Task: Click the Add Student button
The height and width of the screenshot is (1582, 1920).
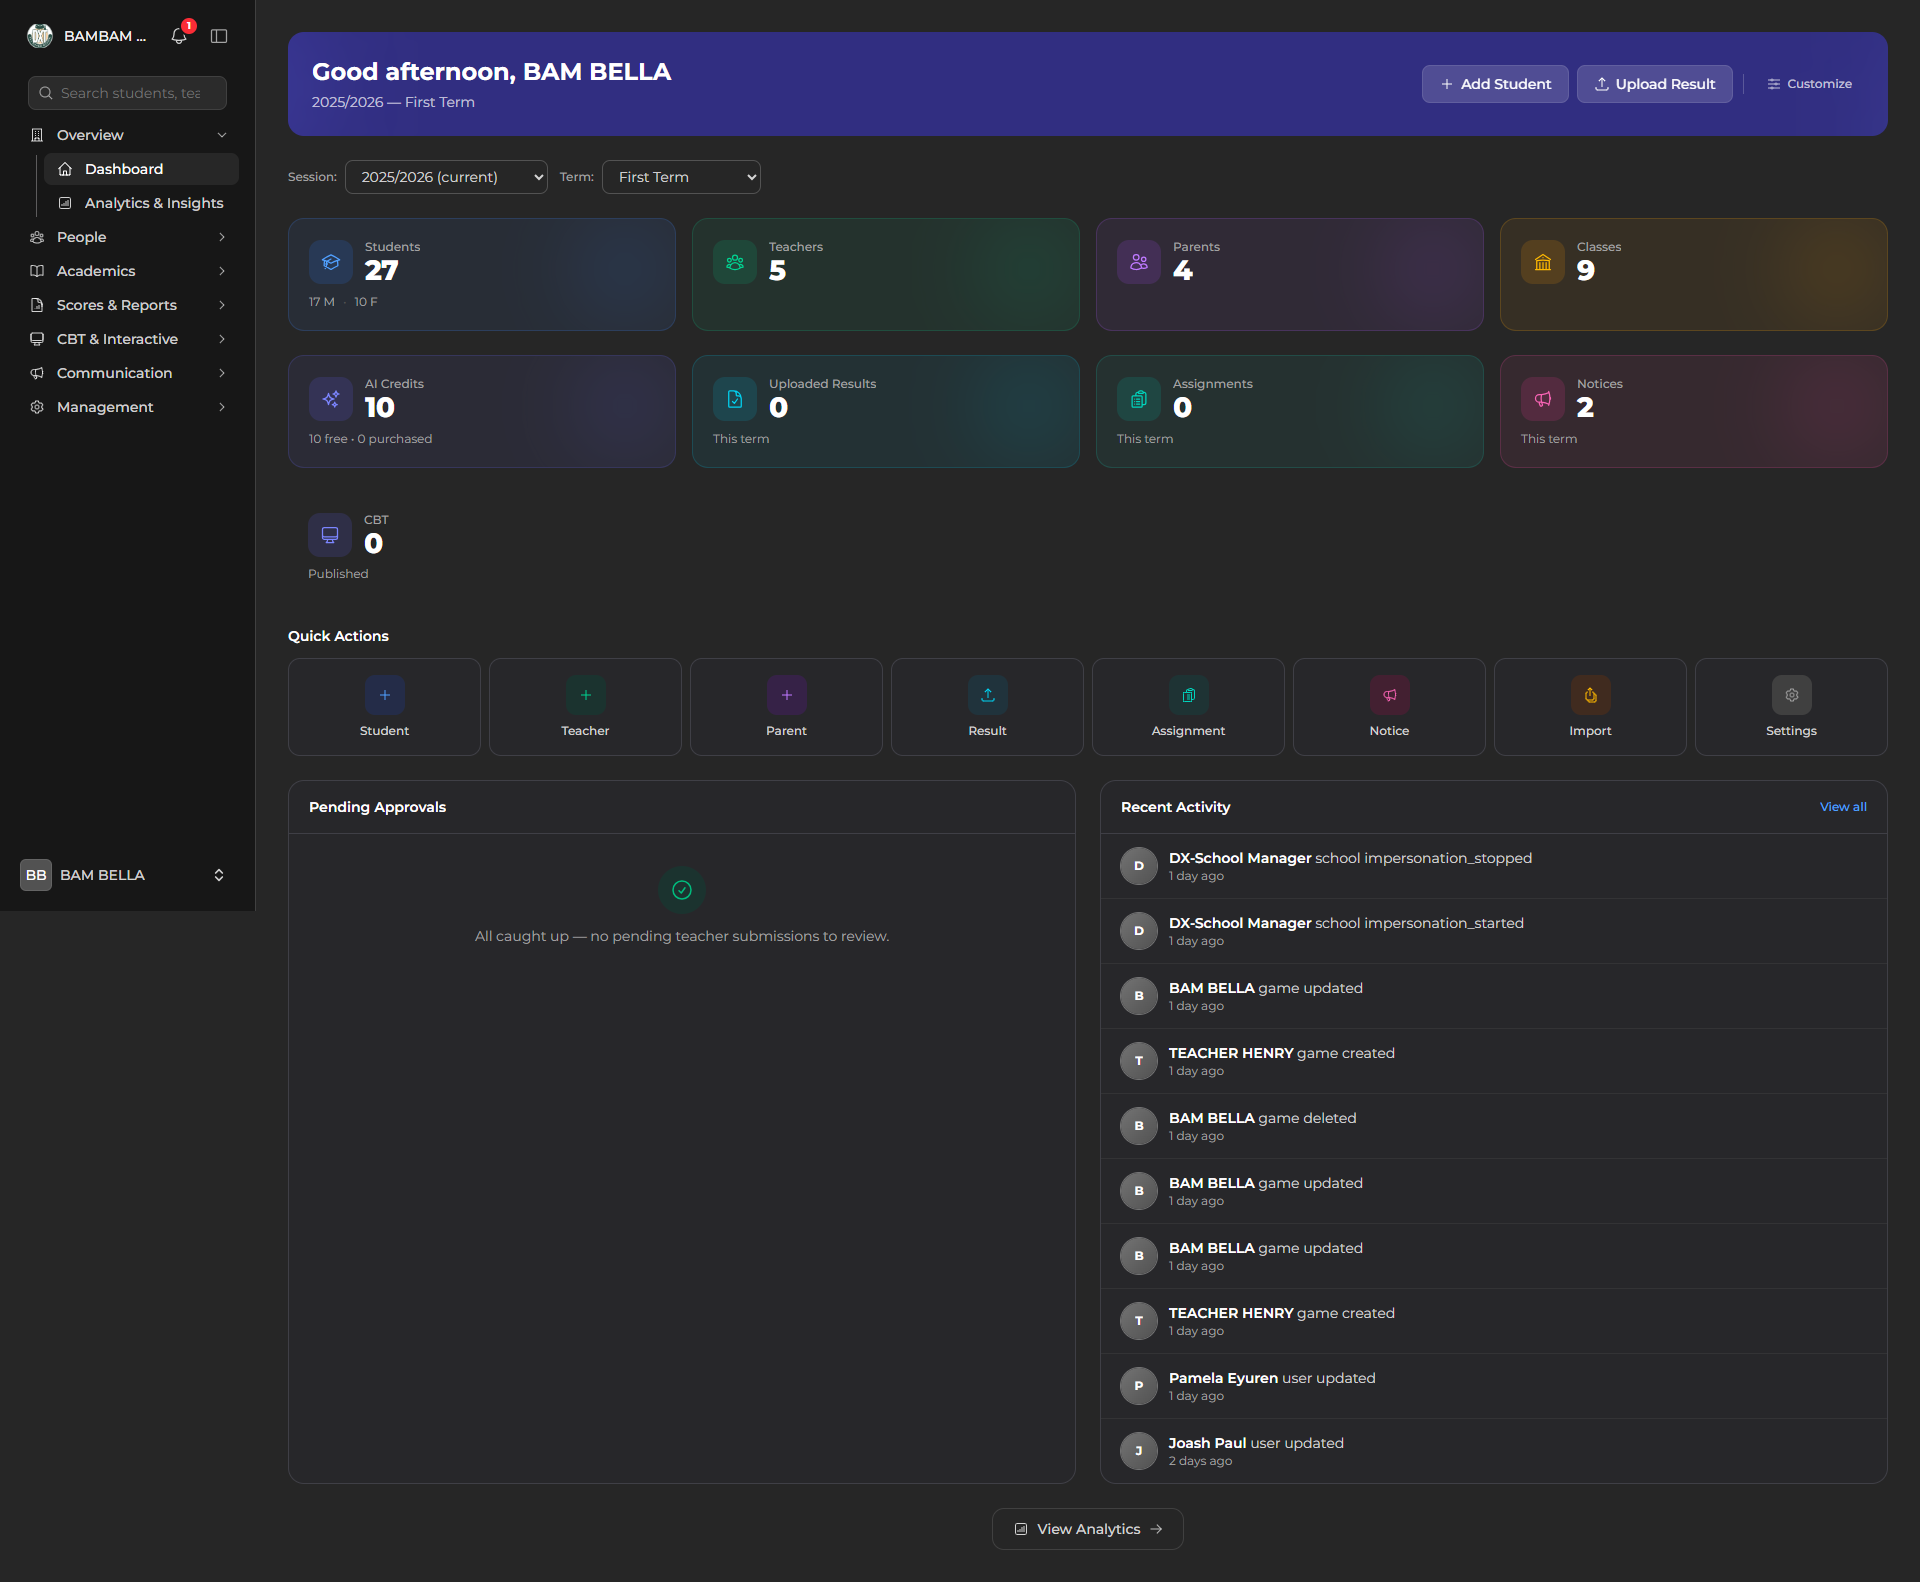Action: pyautogui.click(x=1495, y=84)
